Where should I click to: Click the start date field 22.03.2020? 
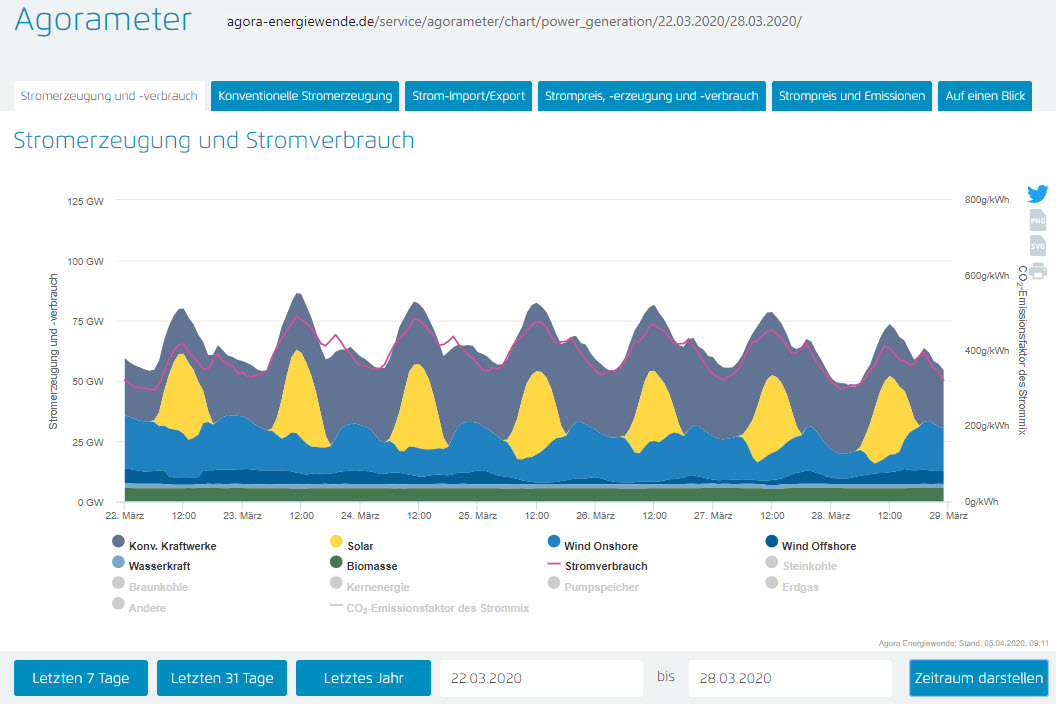tap(541, 678)
